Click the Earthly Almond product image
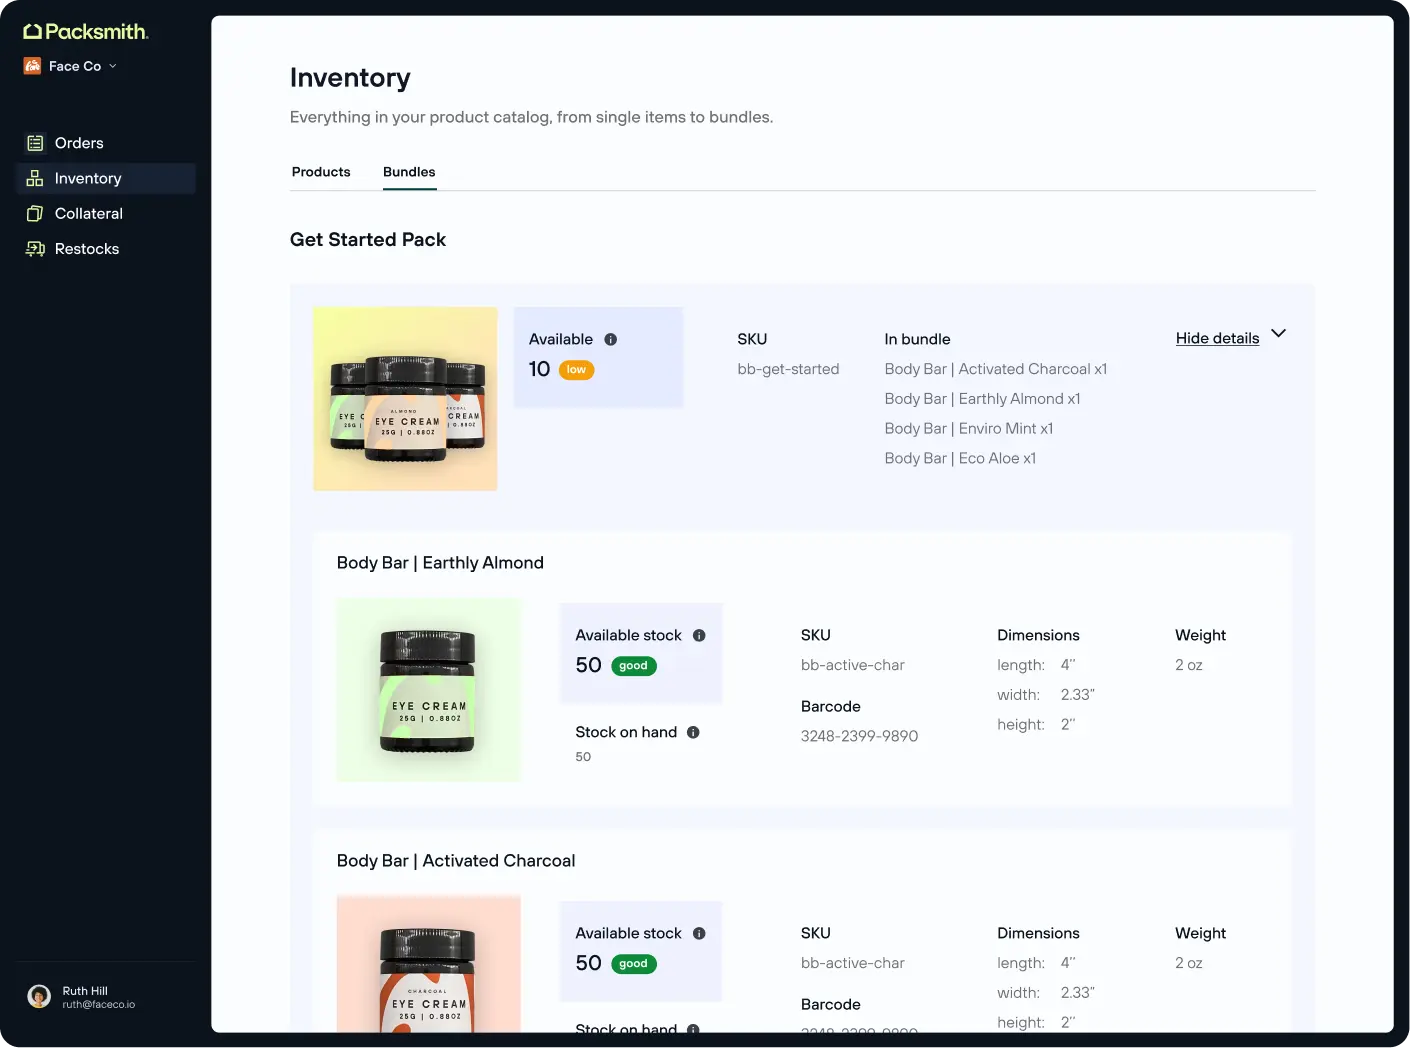 [x=429, y=690]
